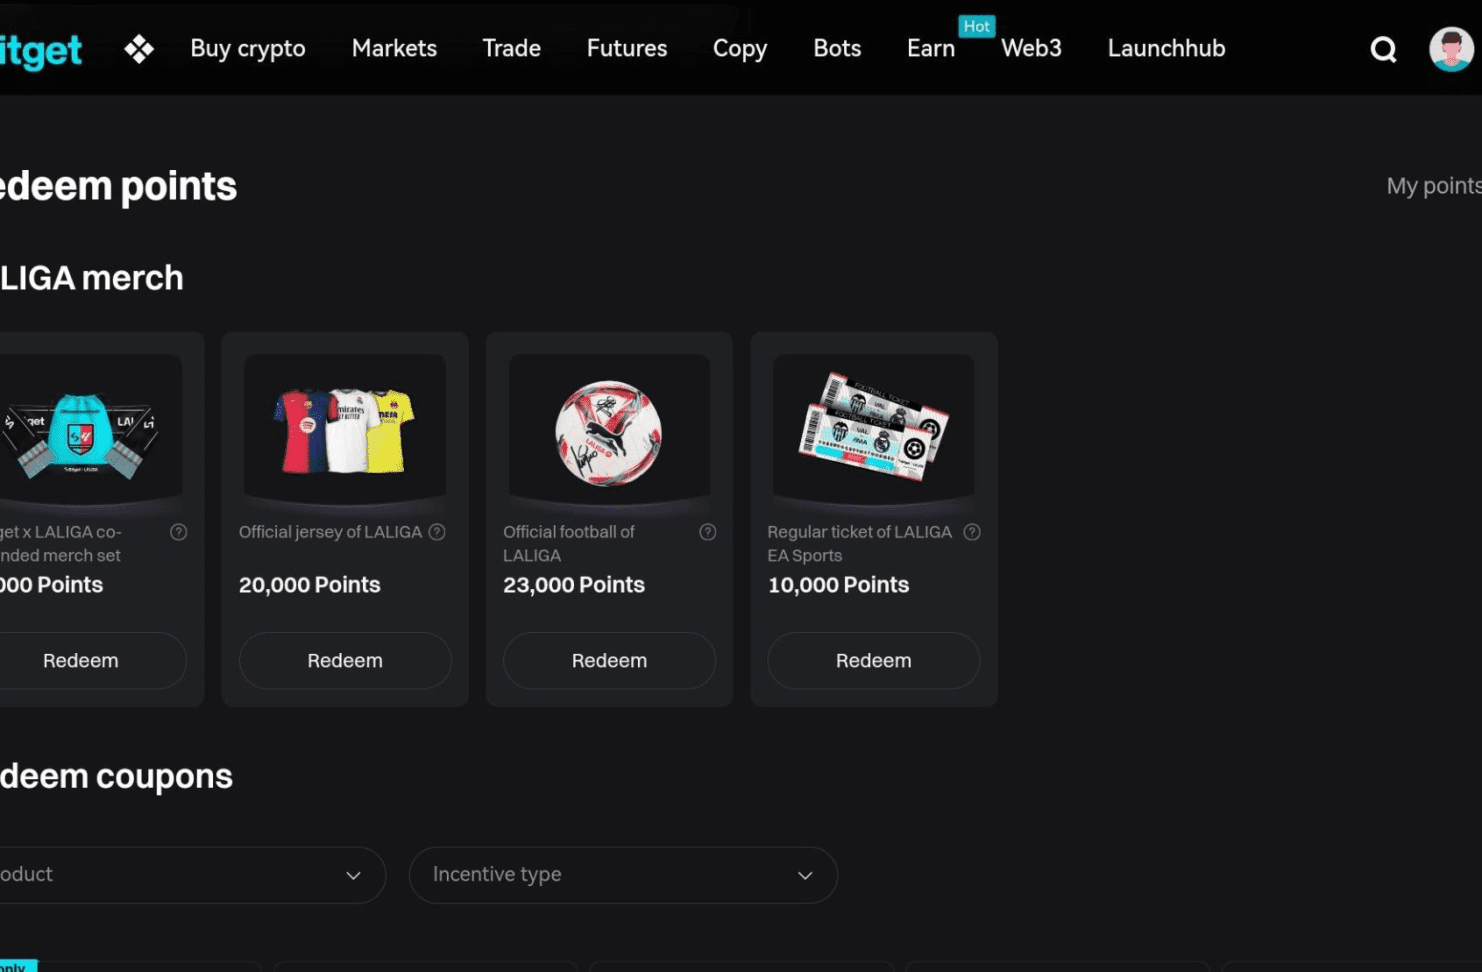Select the Launchhub menu item

(1166, 49)
